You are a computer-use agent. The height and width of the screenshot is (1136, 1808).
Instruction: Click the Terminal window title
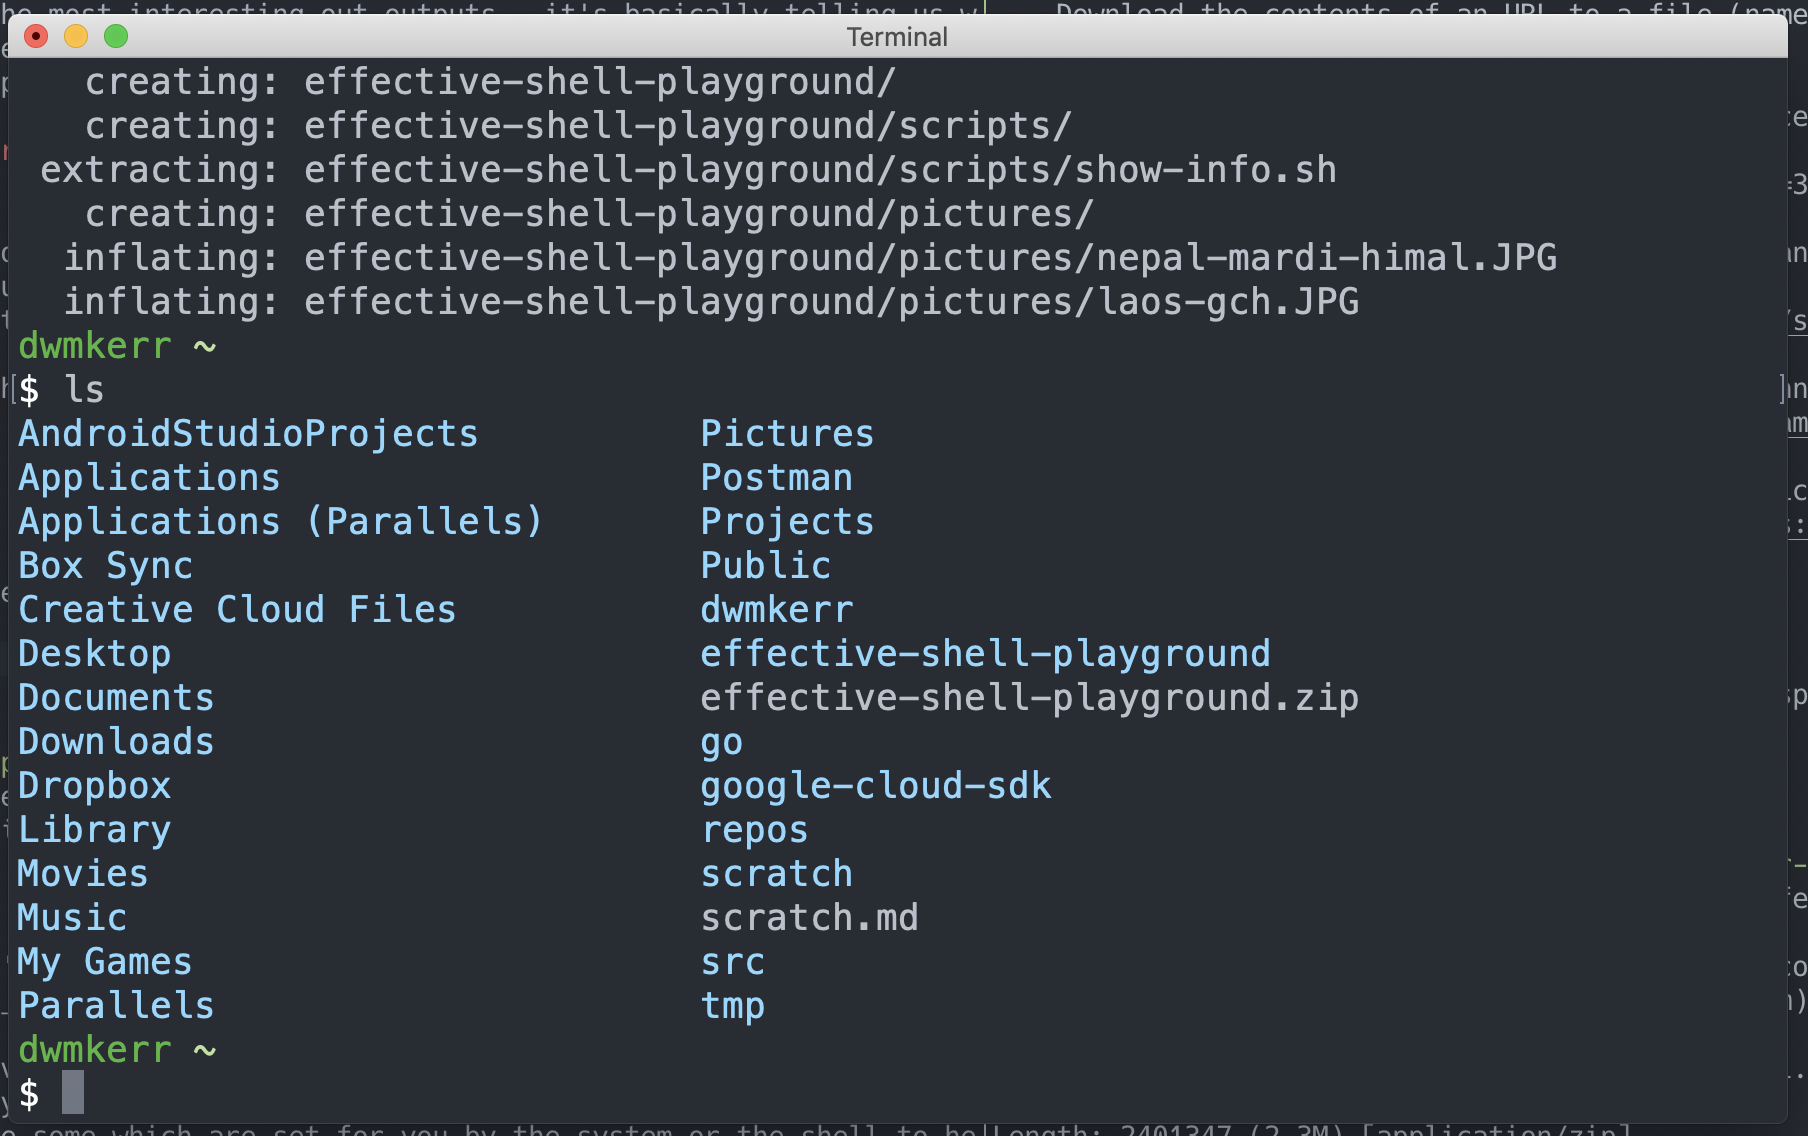pos(897,37)
